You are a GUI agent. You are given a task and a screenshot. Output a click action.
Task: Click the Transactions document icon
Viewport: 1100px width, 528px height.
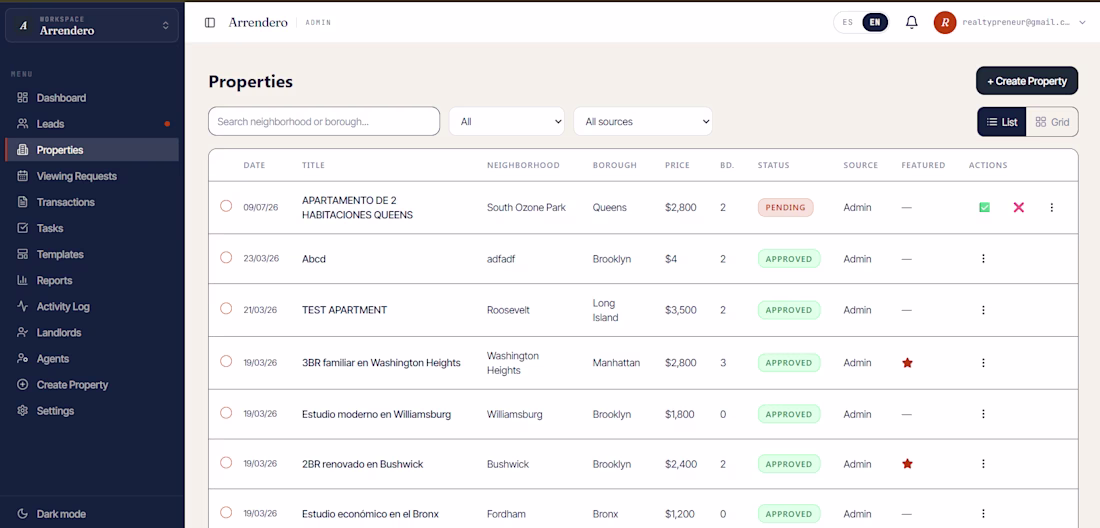[22, 202]
